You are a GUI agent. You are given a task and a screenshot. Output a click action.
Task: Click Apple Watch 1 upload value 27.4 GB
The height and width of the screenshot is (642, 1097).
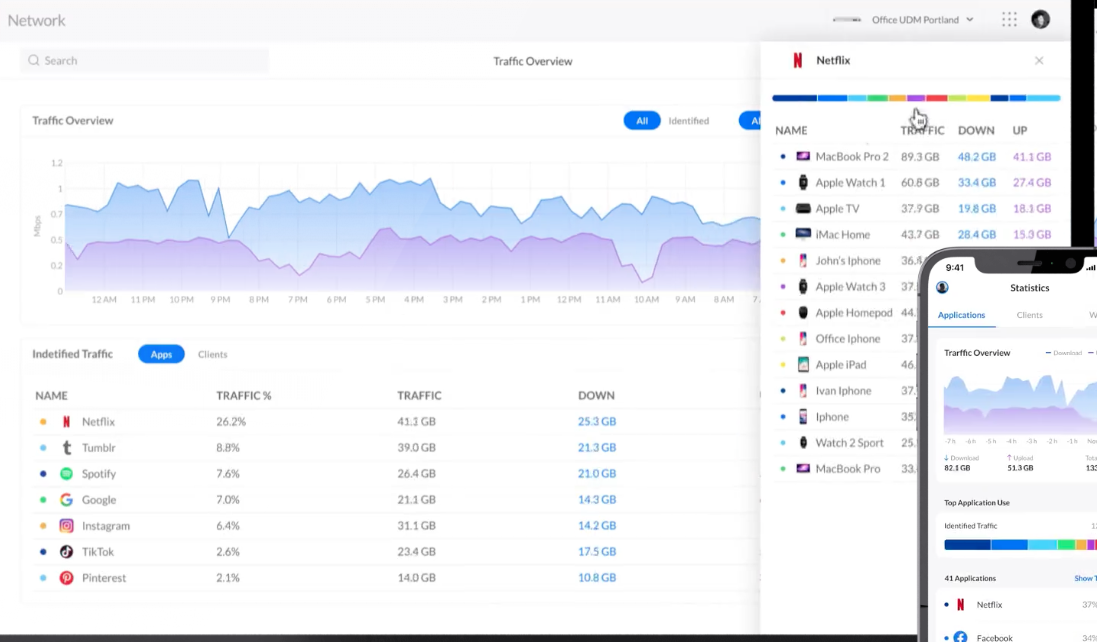pos(1032,183)
